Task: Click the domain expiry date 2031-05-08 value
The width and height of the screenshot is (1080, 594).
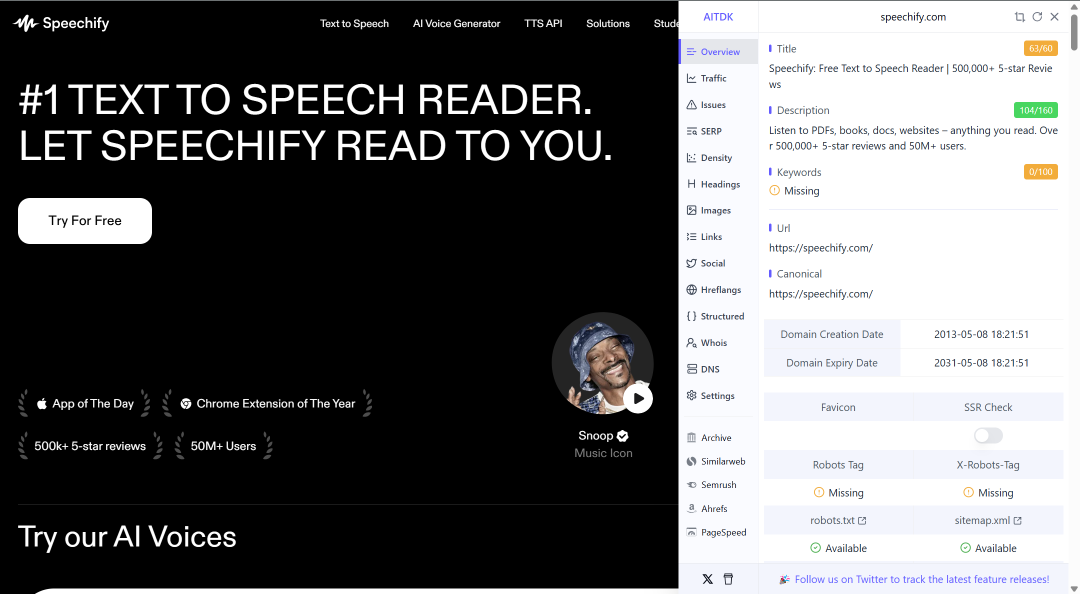Action: [x=982, y=363]
